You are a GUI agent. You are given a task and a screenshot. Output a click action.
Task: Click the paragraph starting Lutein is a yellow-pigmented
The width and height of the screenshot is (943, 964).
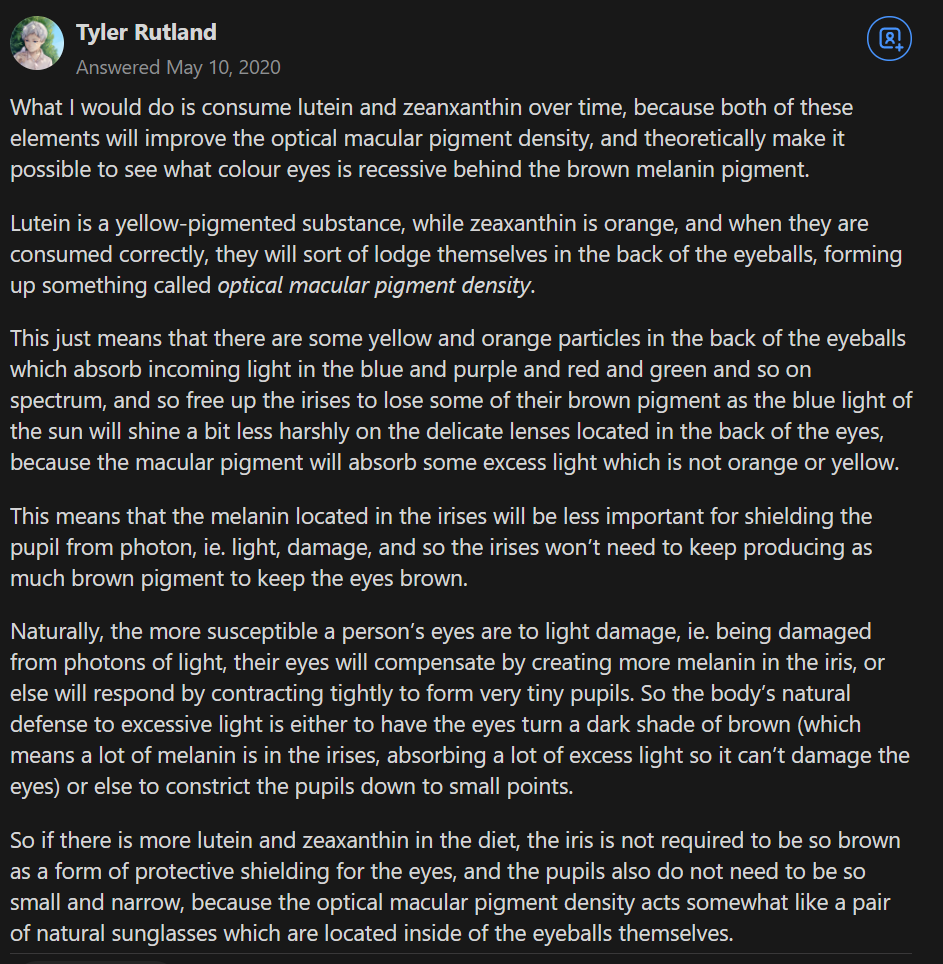456,255
